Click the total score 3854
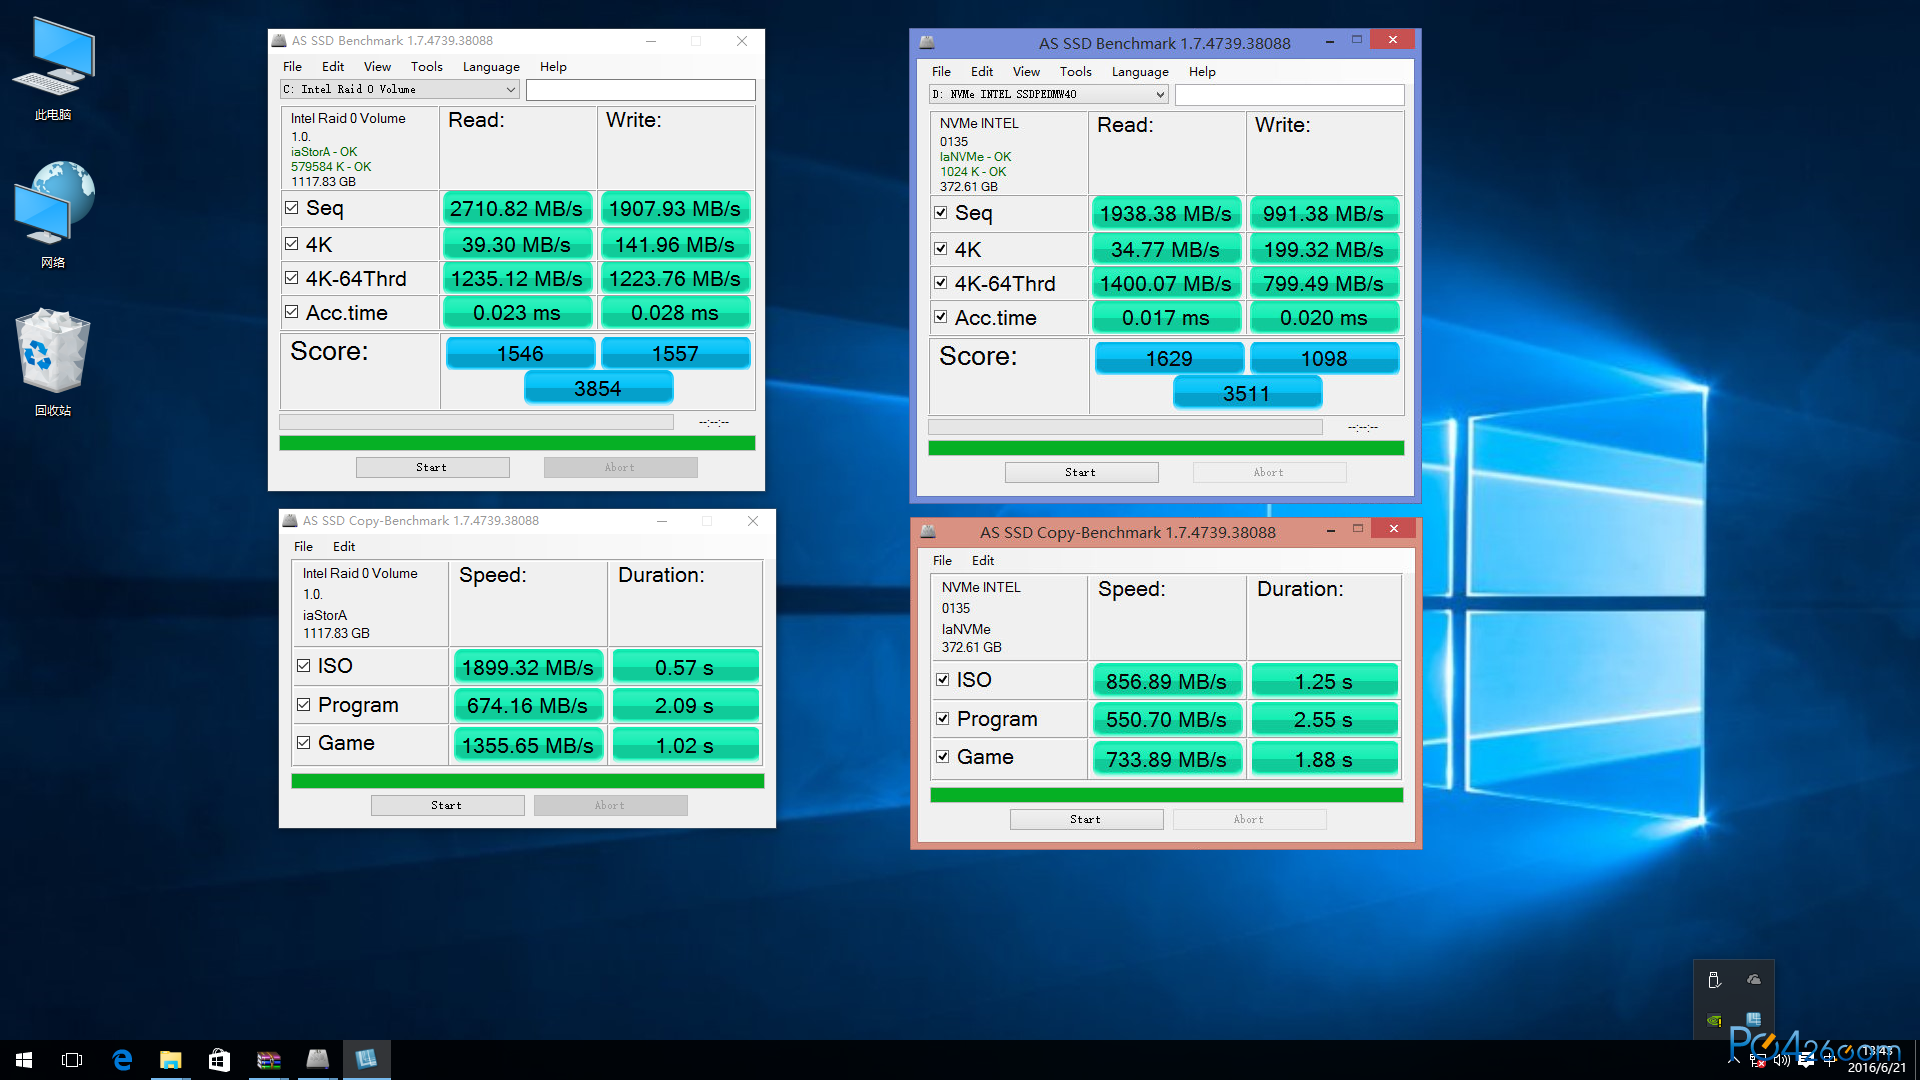The image size is (1920, 1080). point(598,388)
